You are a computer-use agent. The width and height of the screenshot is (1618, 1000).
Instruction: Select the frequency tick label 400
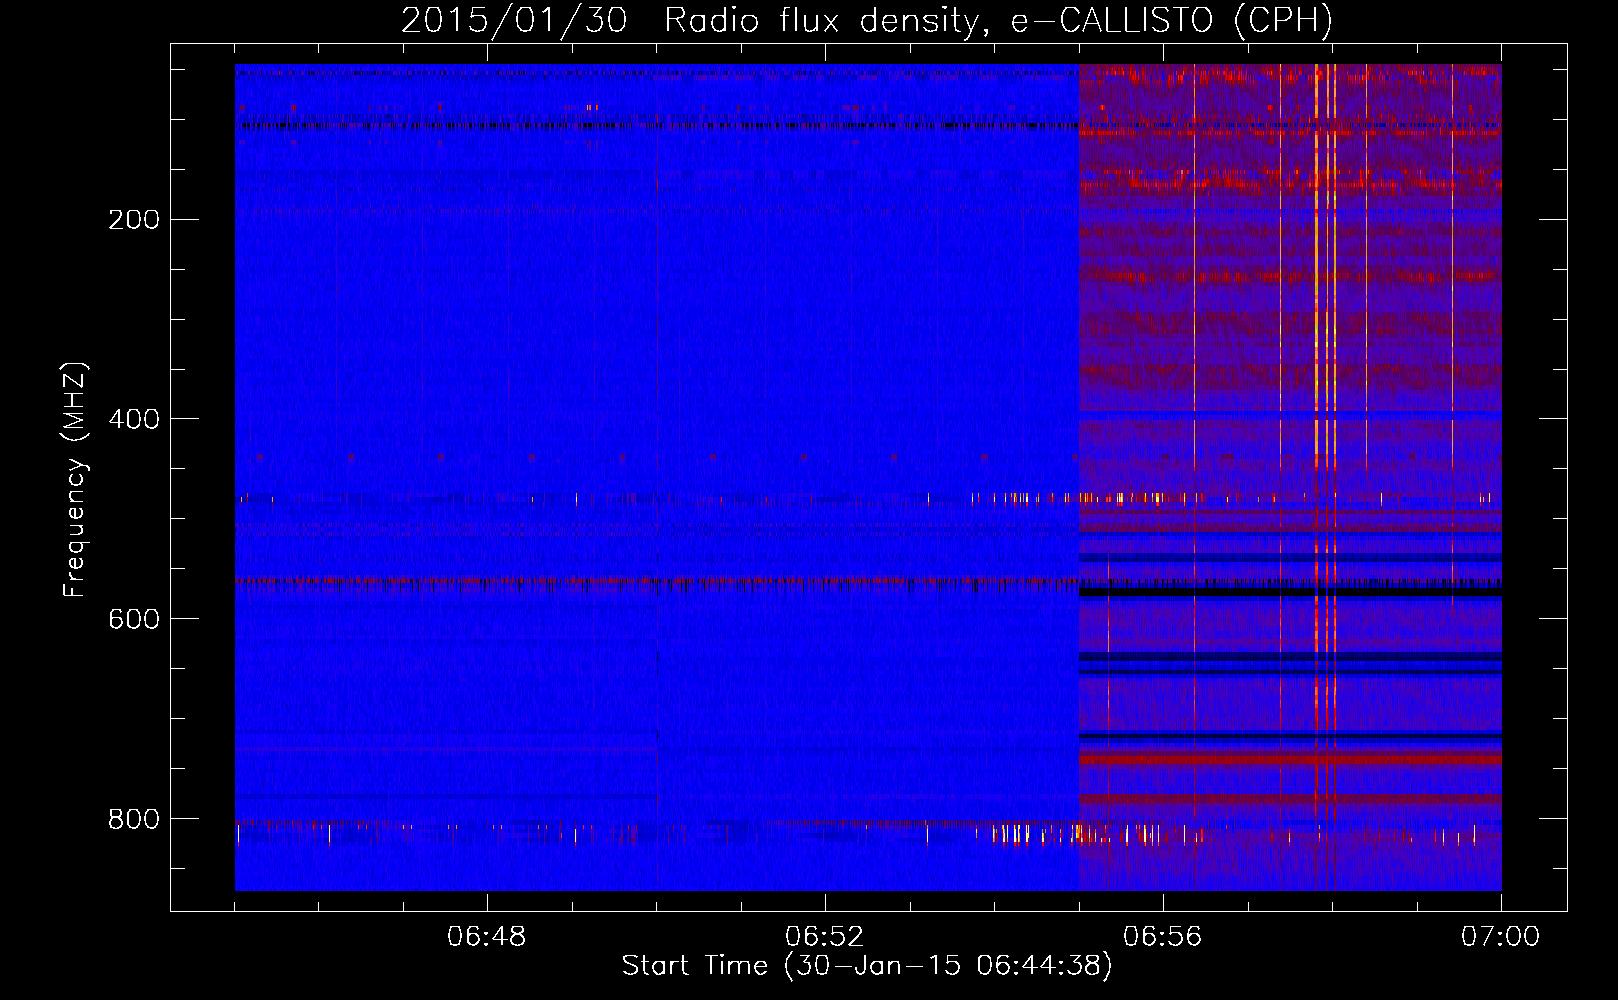[134, 419]
